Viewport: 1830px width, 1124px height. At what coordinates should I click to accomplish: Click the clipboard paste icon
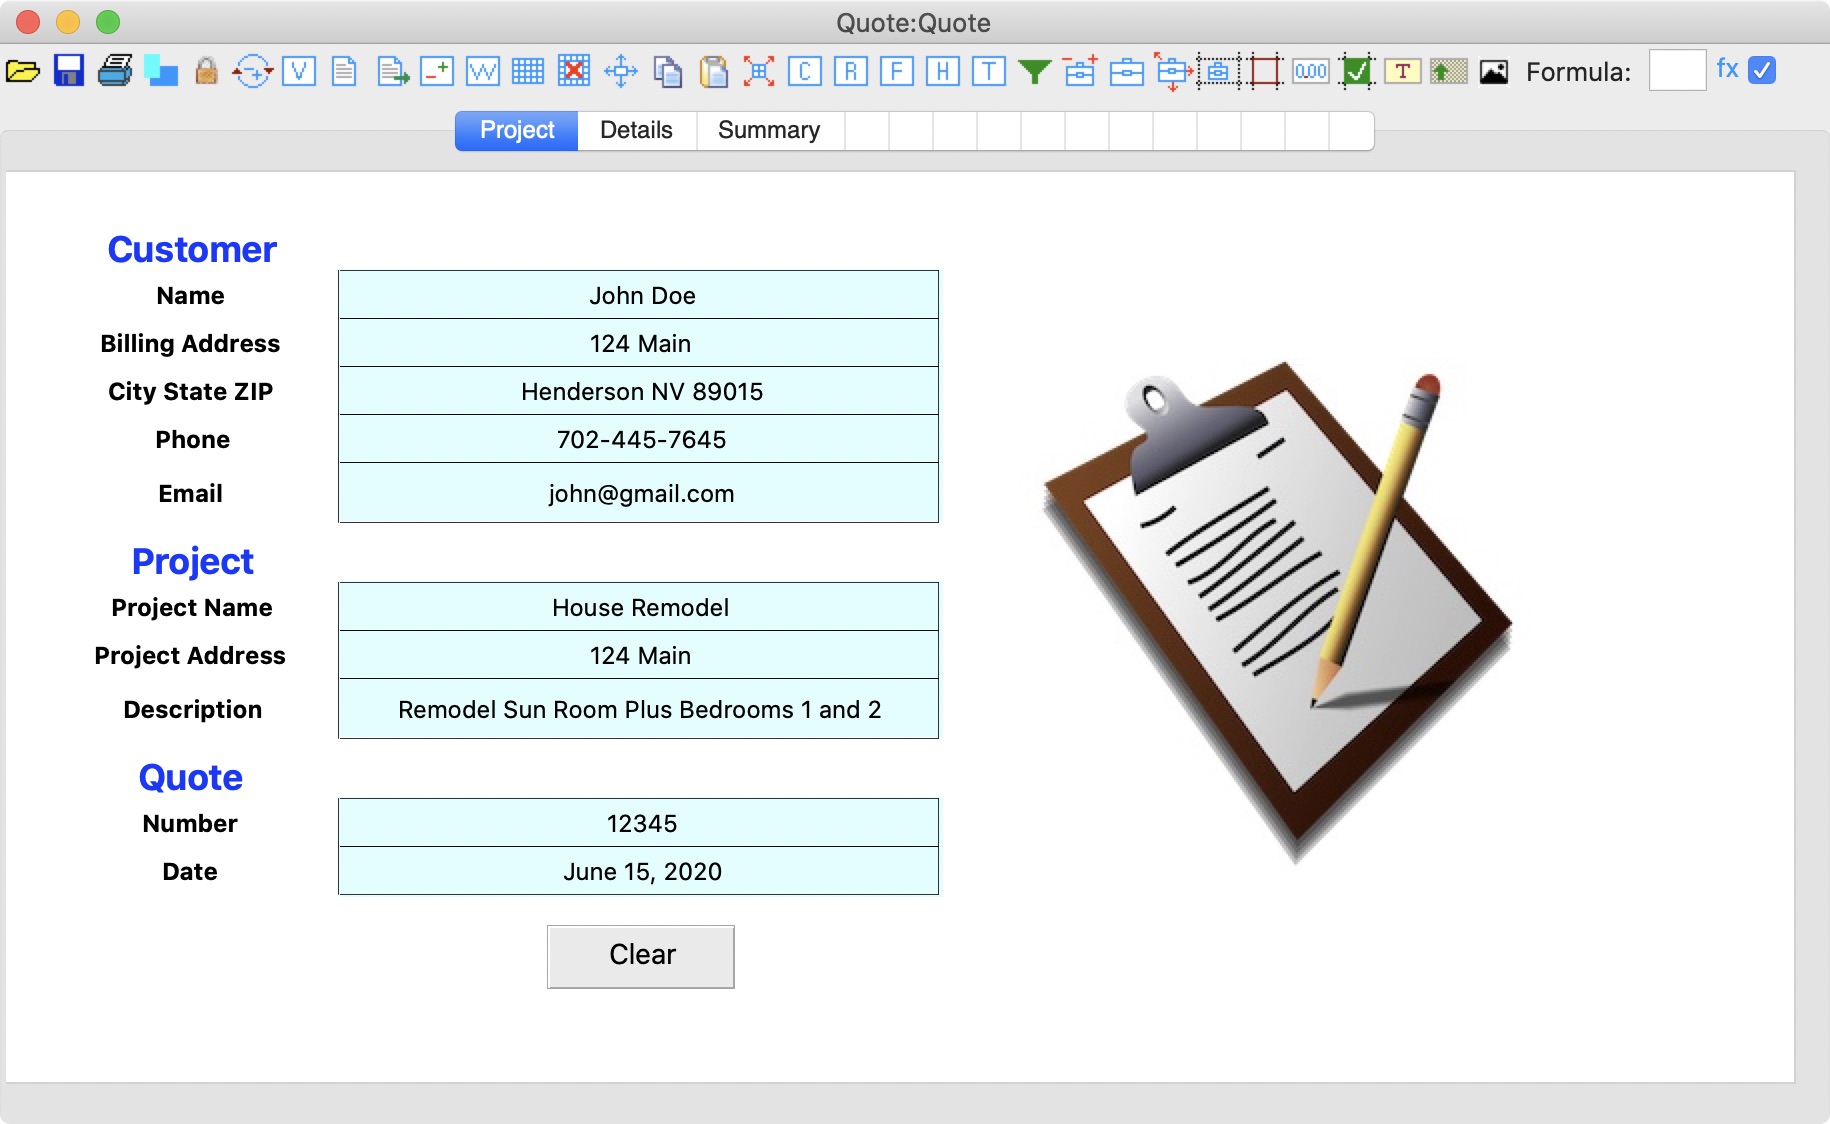(x=714, y=71)
